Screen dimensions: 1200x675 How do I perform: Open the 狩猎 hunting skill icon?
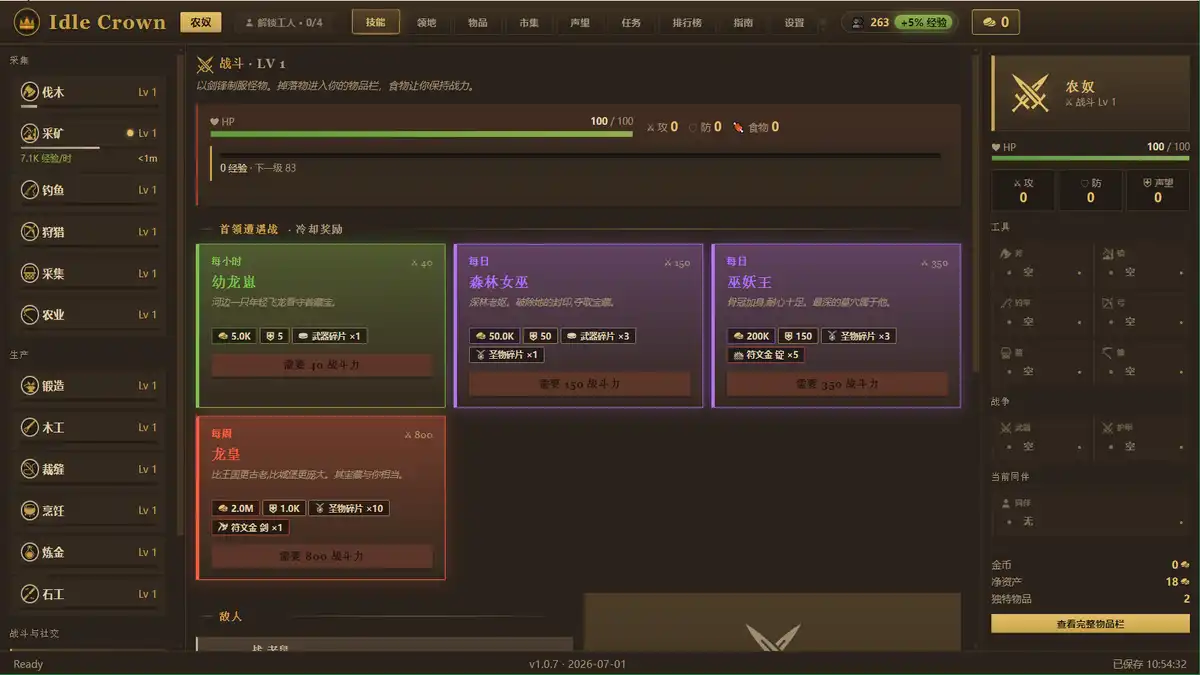[x=29, y=232]
